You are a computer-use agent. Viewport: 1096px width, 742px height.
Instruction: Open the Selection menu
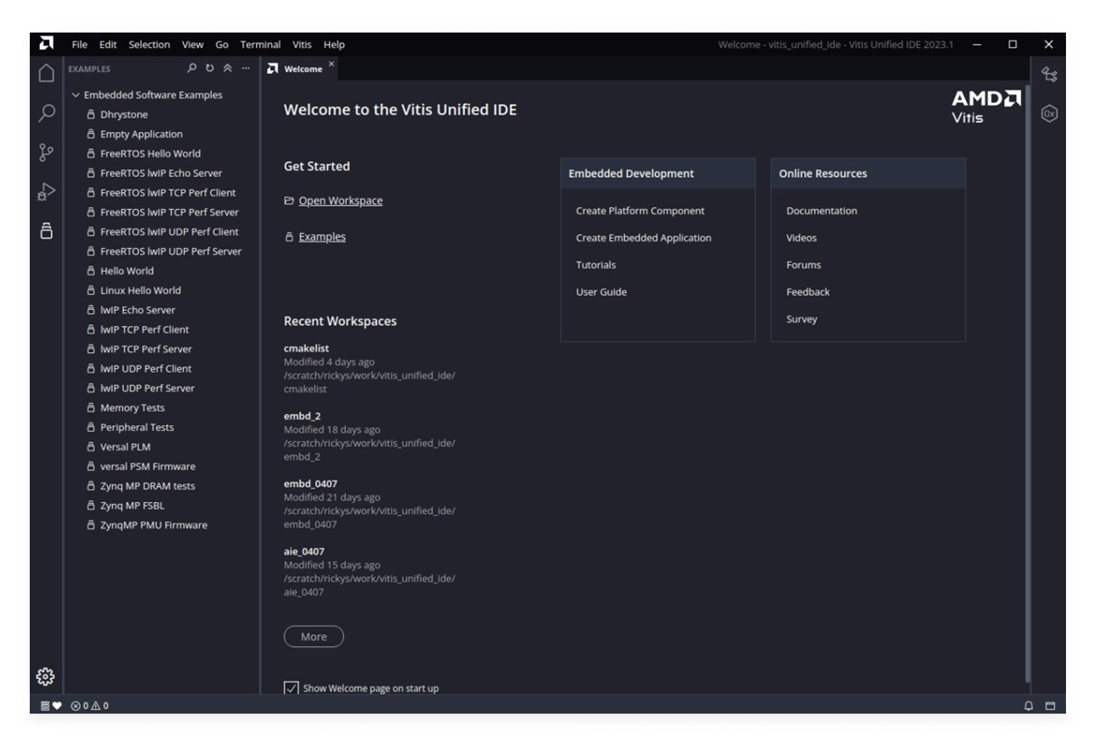[149, 45]
